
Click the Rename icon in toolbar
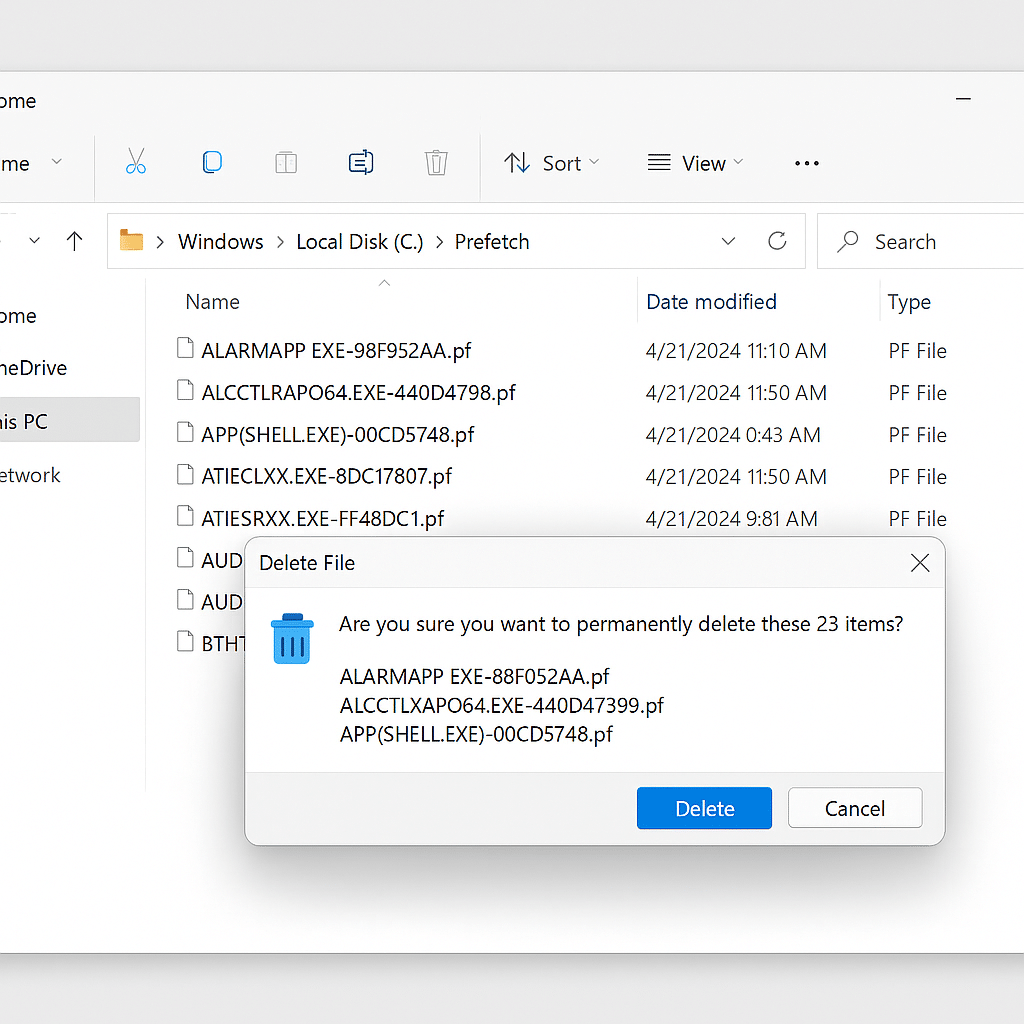(x=360, y=162)
